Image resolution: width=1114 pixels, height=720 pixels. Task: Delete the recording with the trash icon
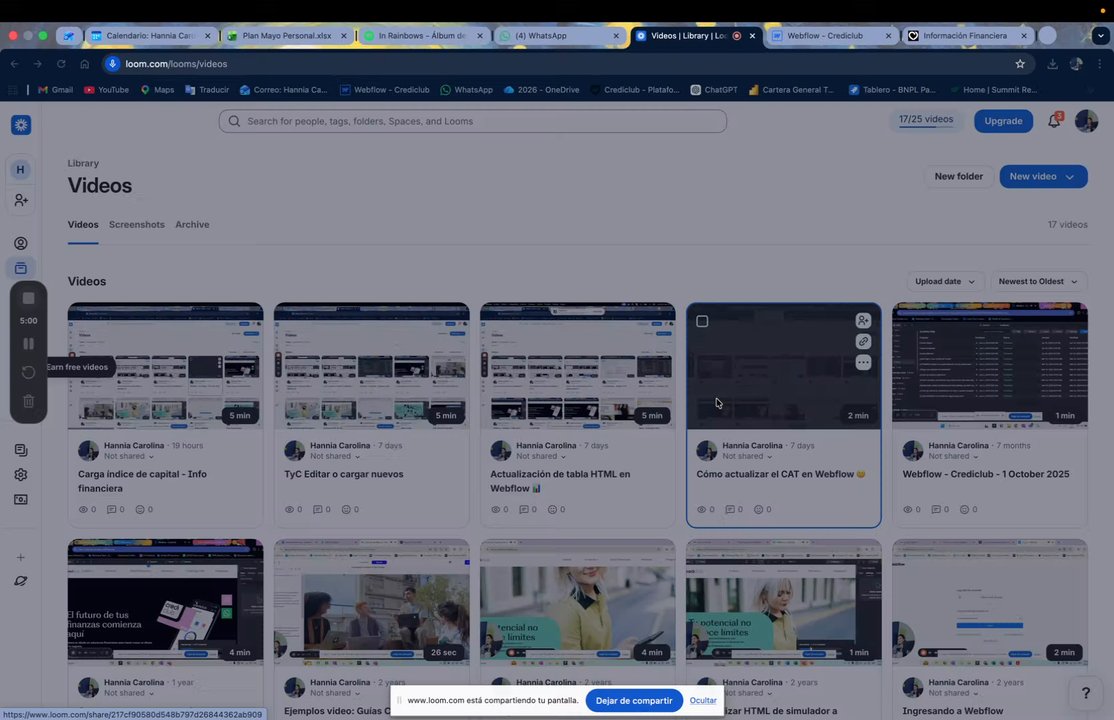coord(28,402)
